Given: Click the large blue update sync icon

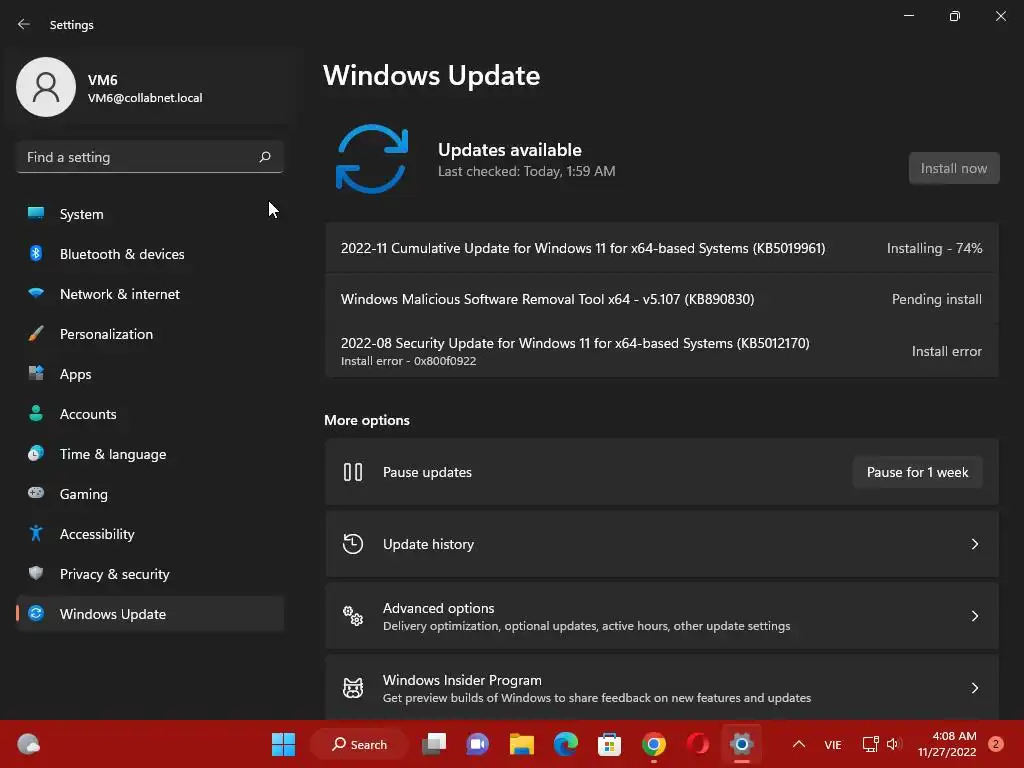Looking at the screenshot, I should coord(372,159).
